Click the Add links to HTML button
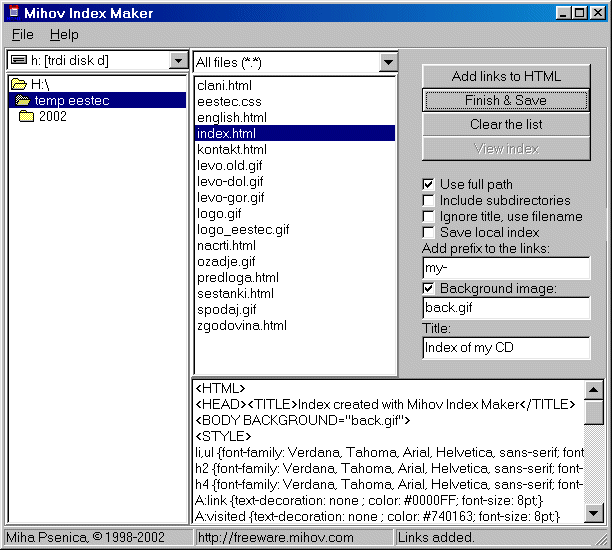This screenshot has width=612, height=550. pos(506,76)
